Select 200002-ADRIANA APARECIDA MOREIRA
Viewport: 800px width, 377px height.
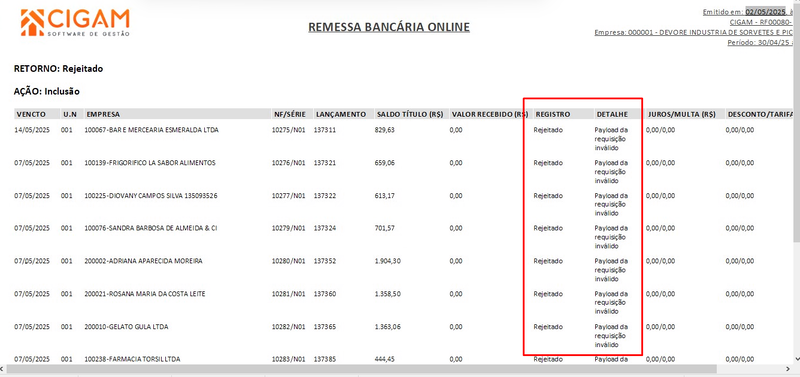pos(143,261)
